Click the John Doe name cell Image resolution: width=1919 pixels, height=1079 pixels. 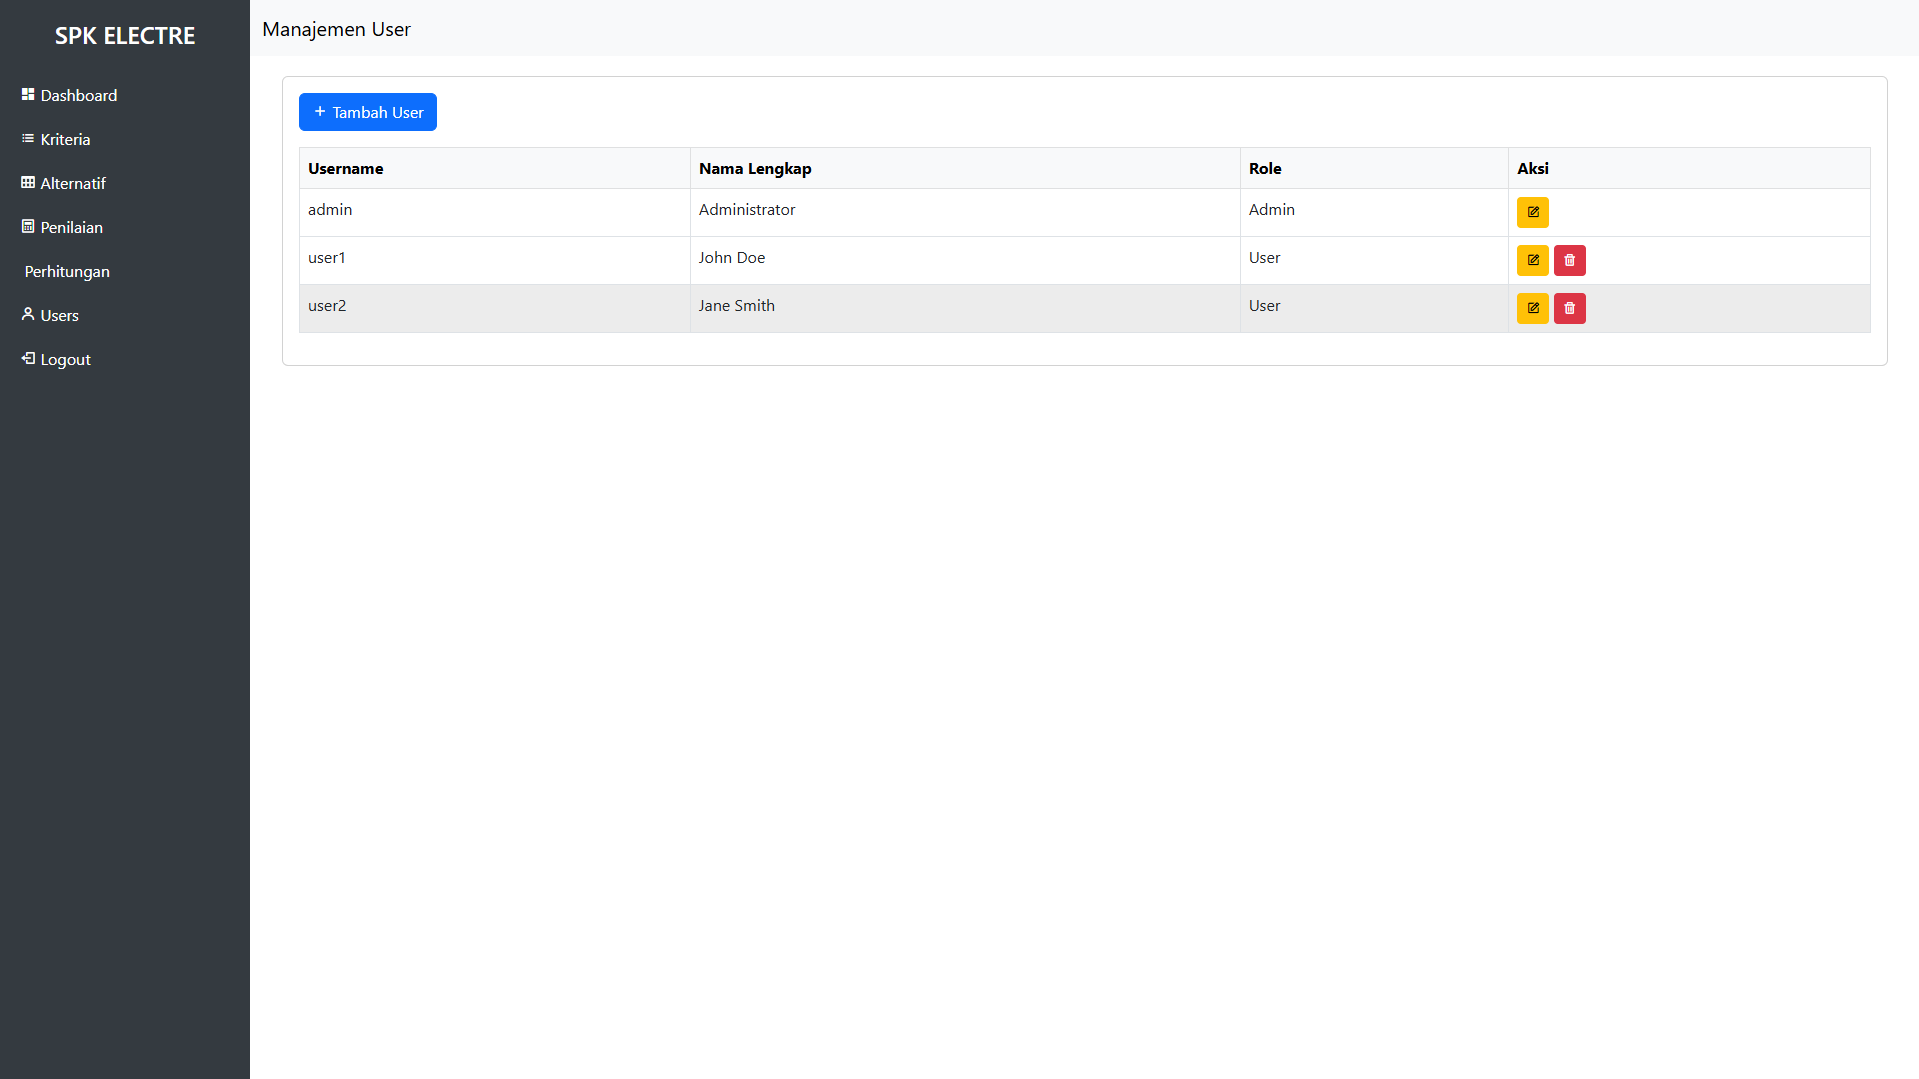(965, 260)
